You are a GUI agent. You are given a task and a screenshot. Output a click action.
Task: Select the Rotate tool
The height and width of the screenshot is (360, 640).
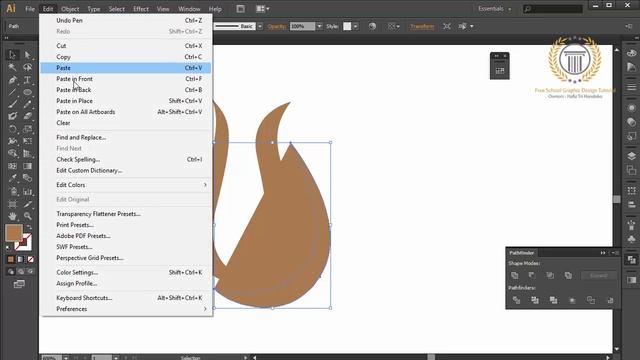[x=12, y=129]
